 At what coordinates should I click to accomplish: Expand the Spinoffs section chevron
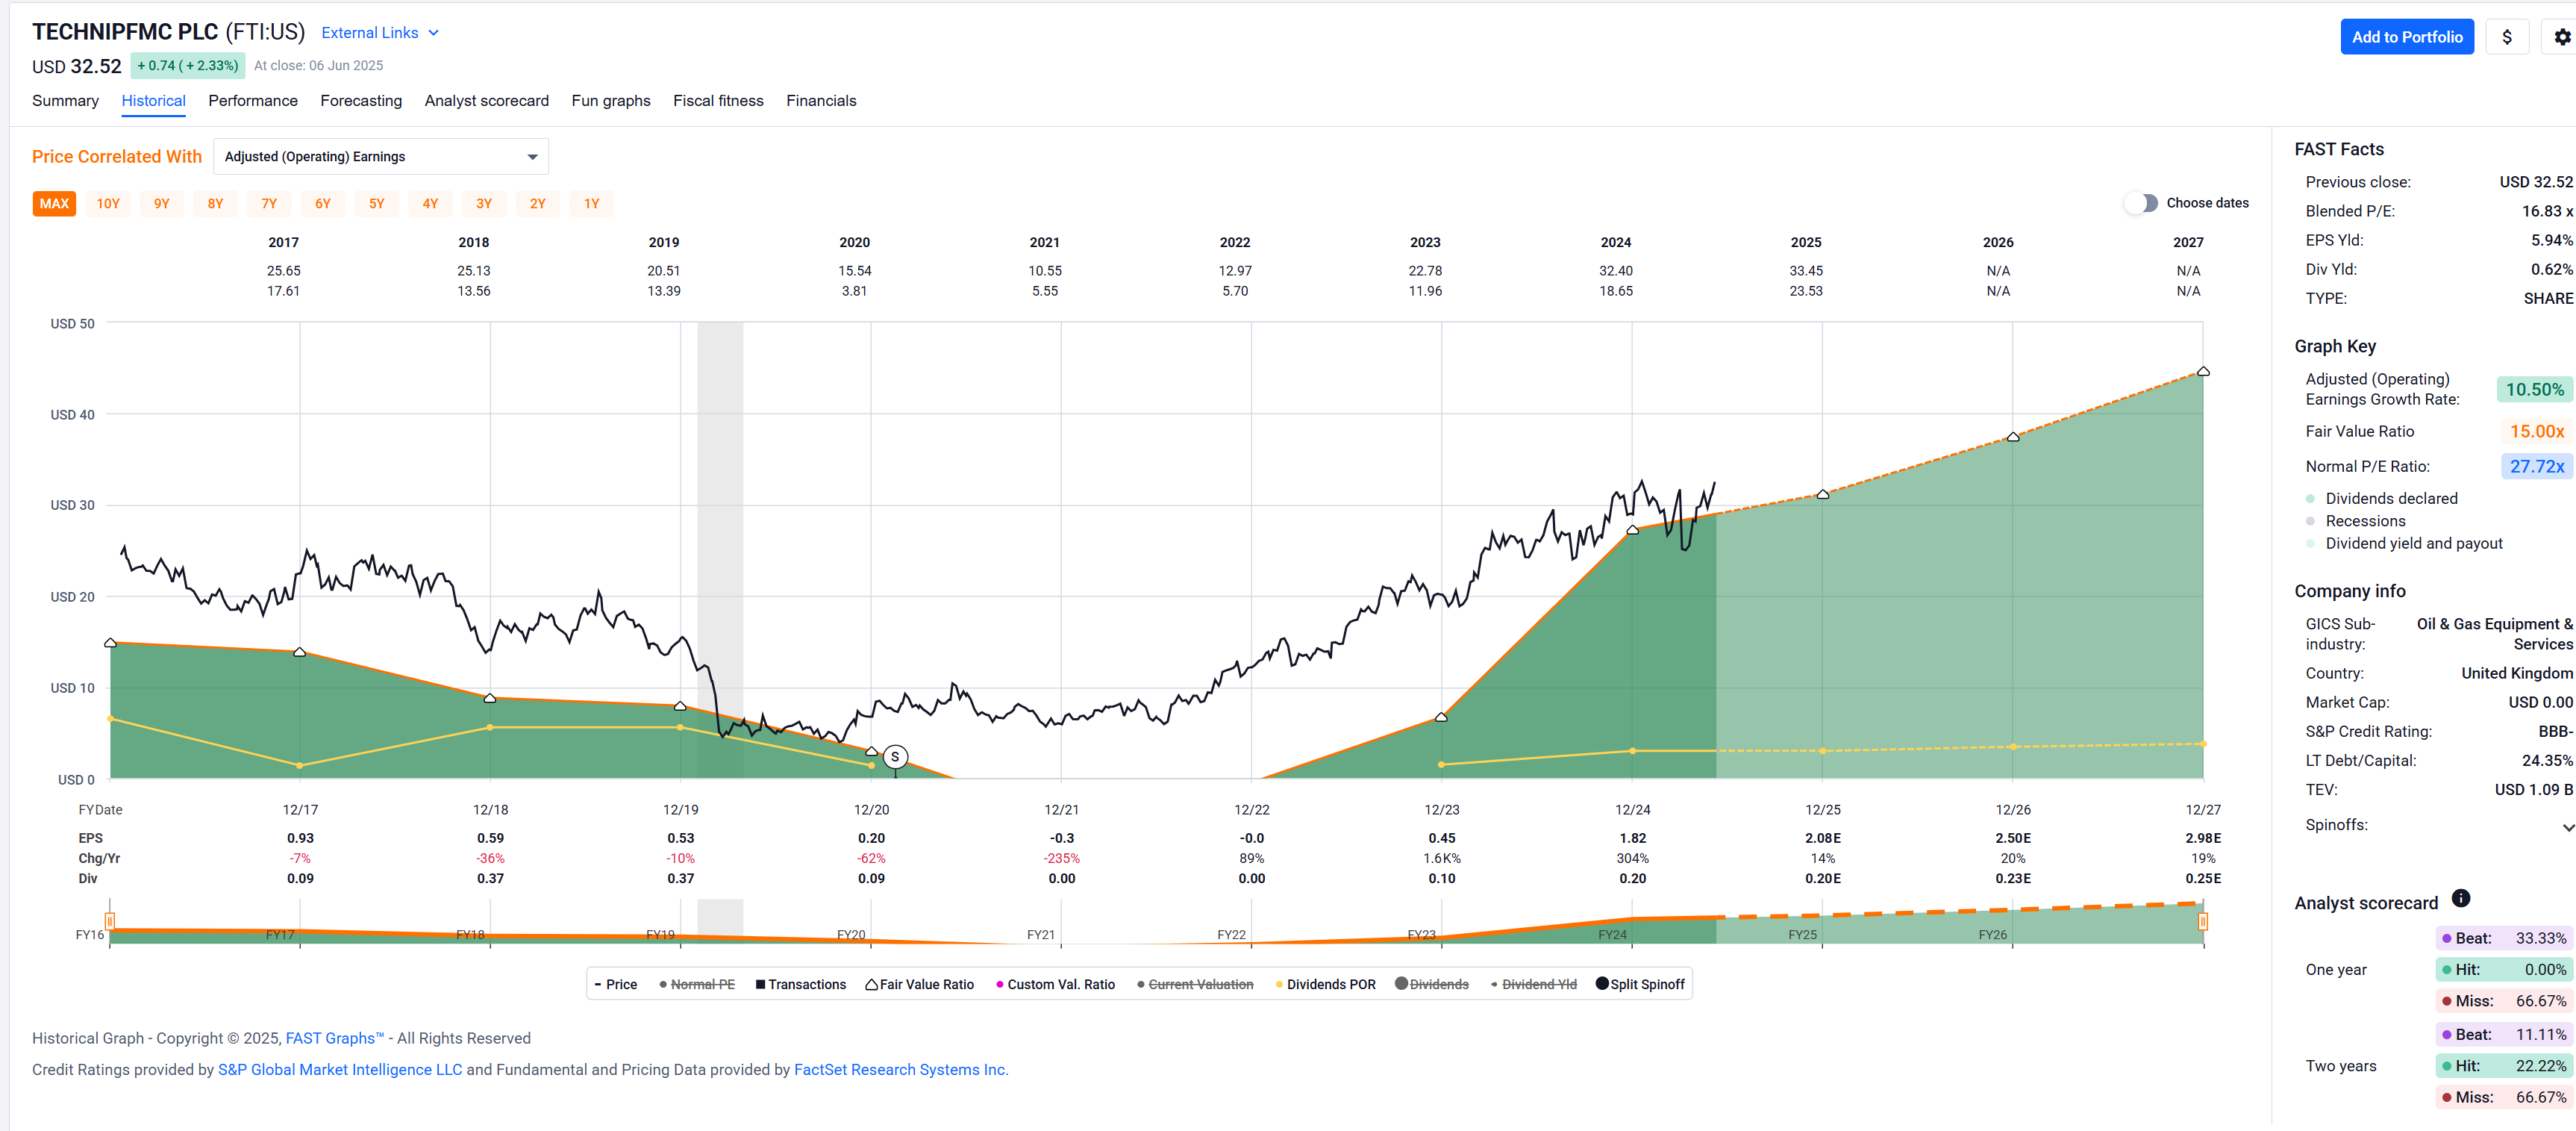(2567, 827)
